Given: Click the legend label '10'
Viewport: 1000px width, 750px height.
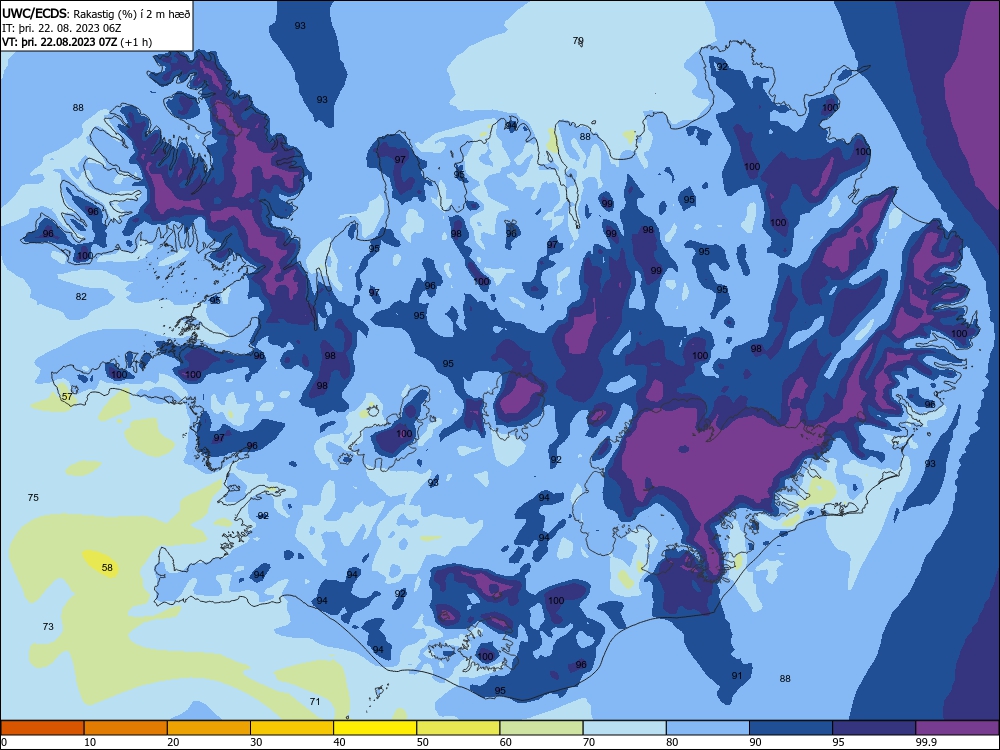Looking at the screenshot, I should click(90, 742).
